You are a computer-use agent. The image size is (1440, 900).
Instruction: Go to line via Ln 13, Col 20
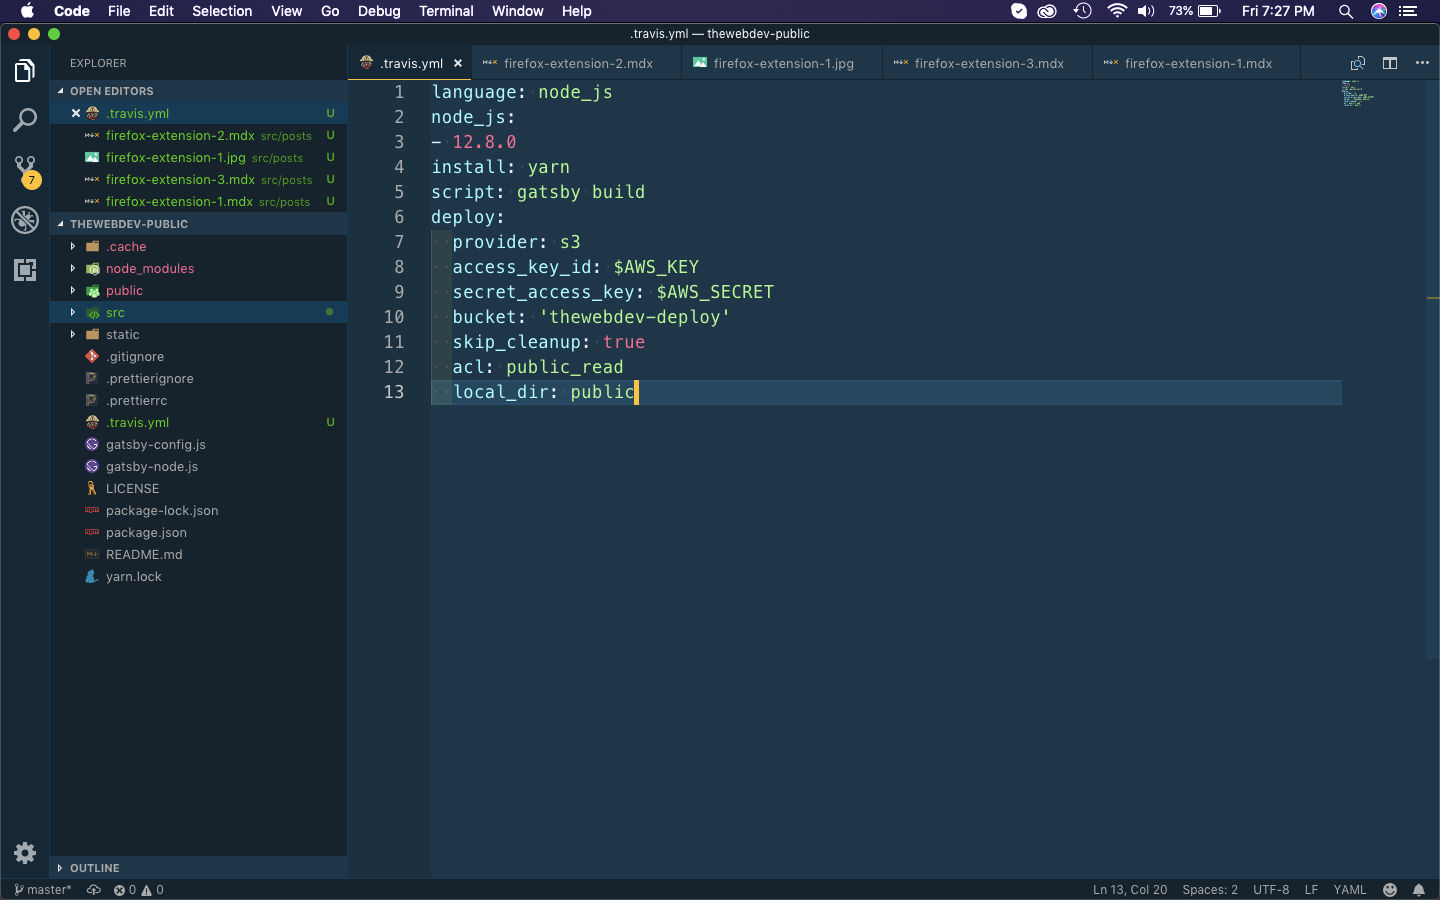coord(1130,890)
